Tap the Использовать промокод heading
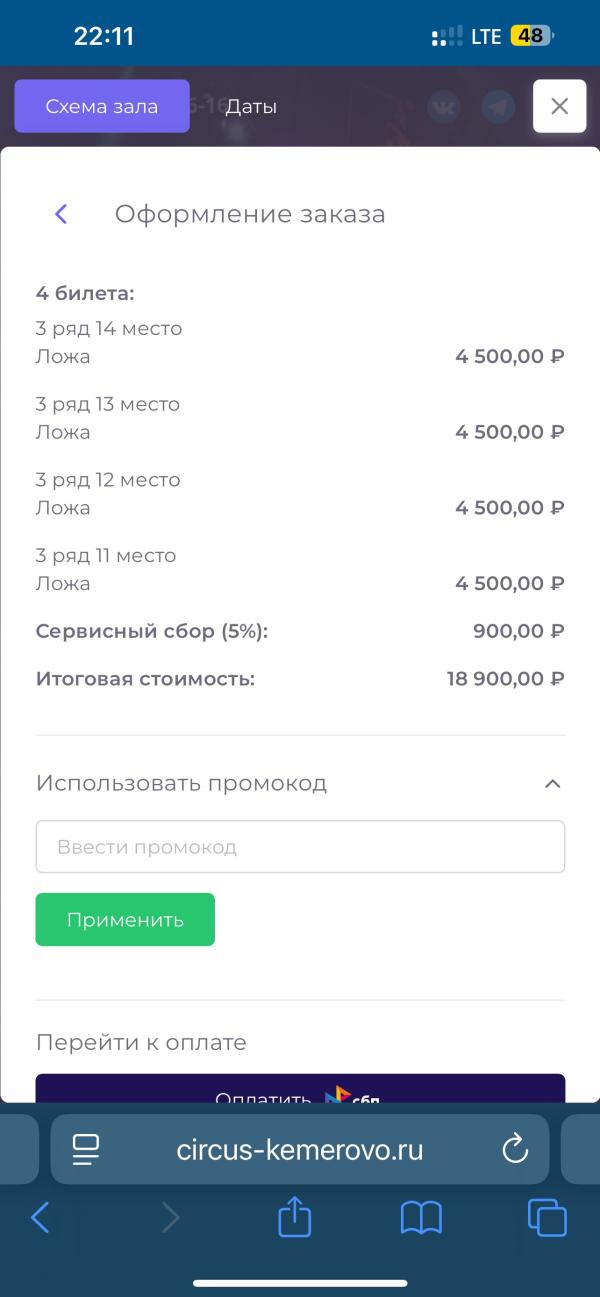The width and height of the screenshot is (600, 1297). tap(182, 783)
